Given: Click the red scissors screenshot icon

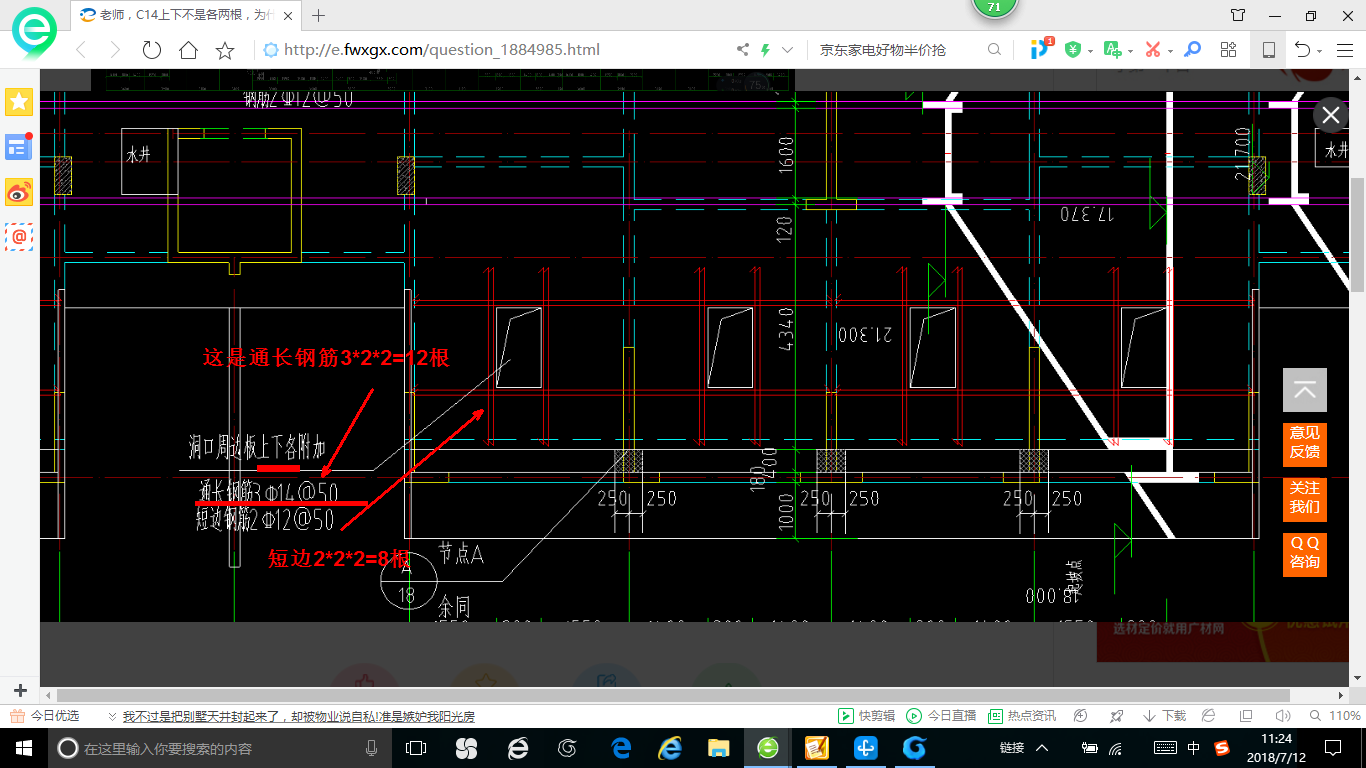Looking at the screenshot, I should point(1153,50).
